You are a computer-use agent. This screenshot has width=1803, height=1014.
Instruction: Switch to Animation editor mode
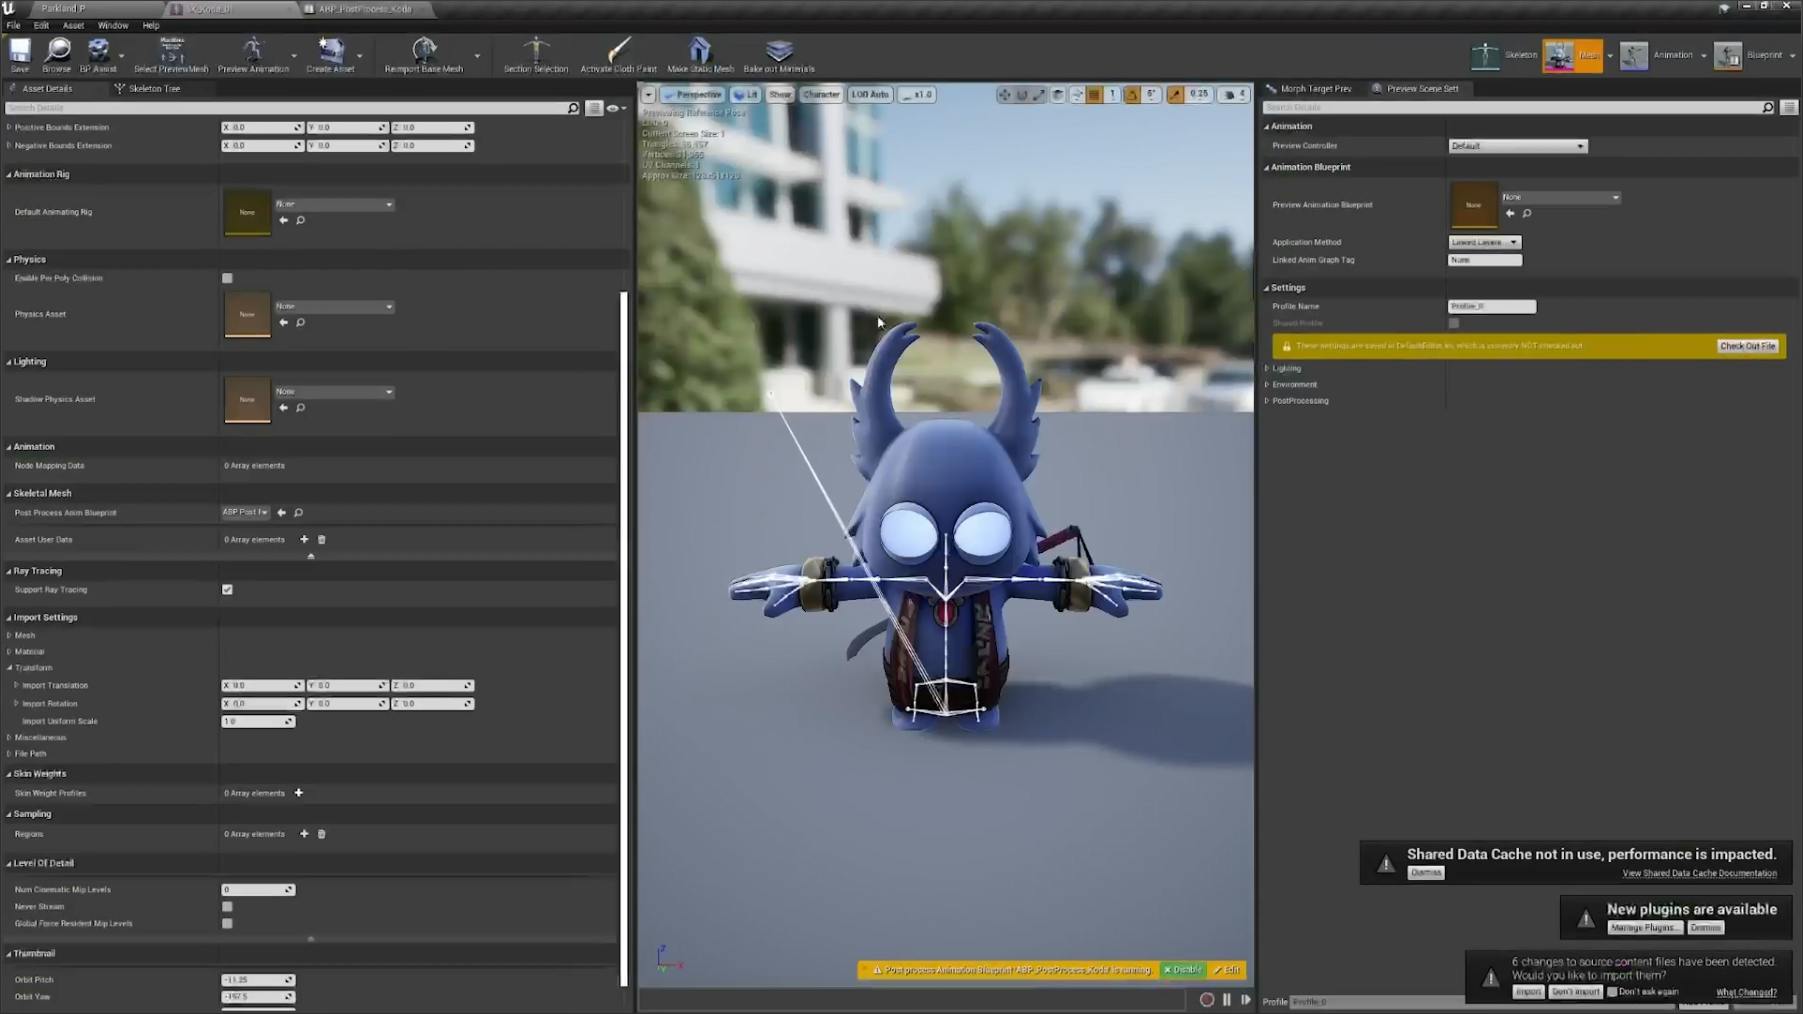pyautogui.click(x=1658, y=55)
